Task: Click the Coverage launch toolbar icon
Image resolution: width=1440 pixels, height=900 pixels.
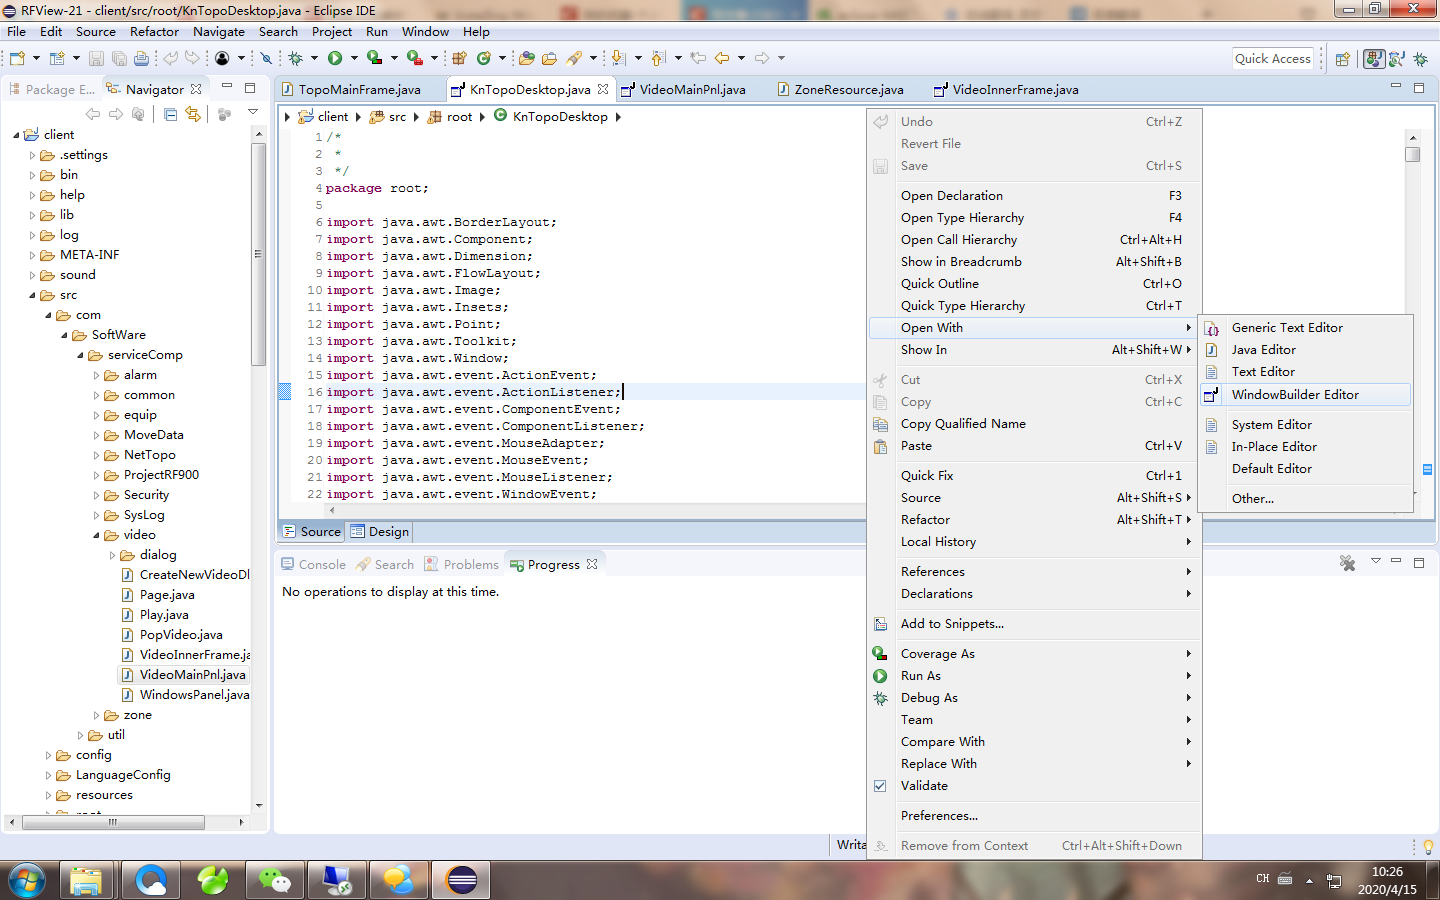Action: pos(375,59)
